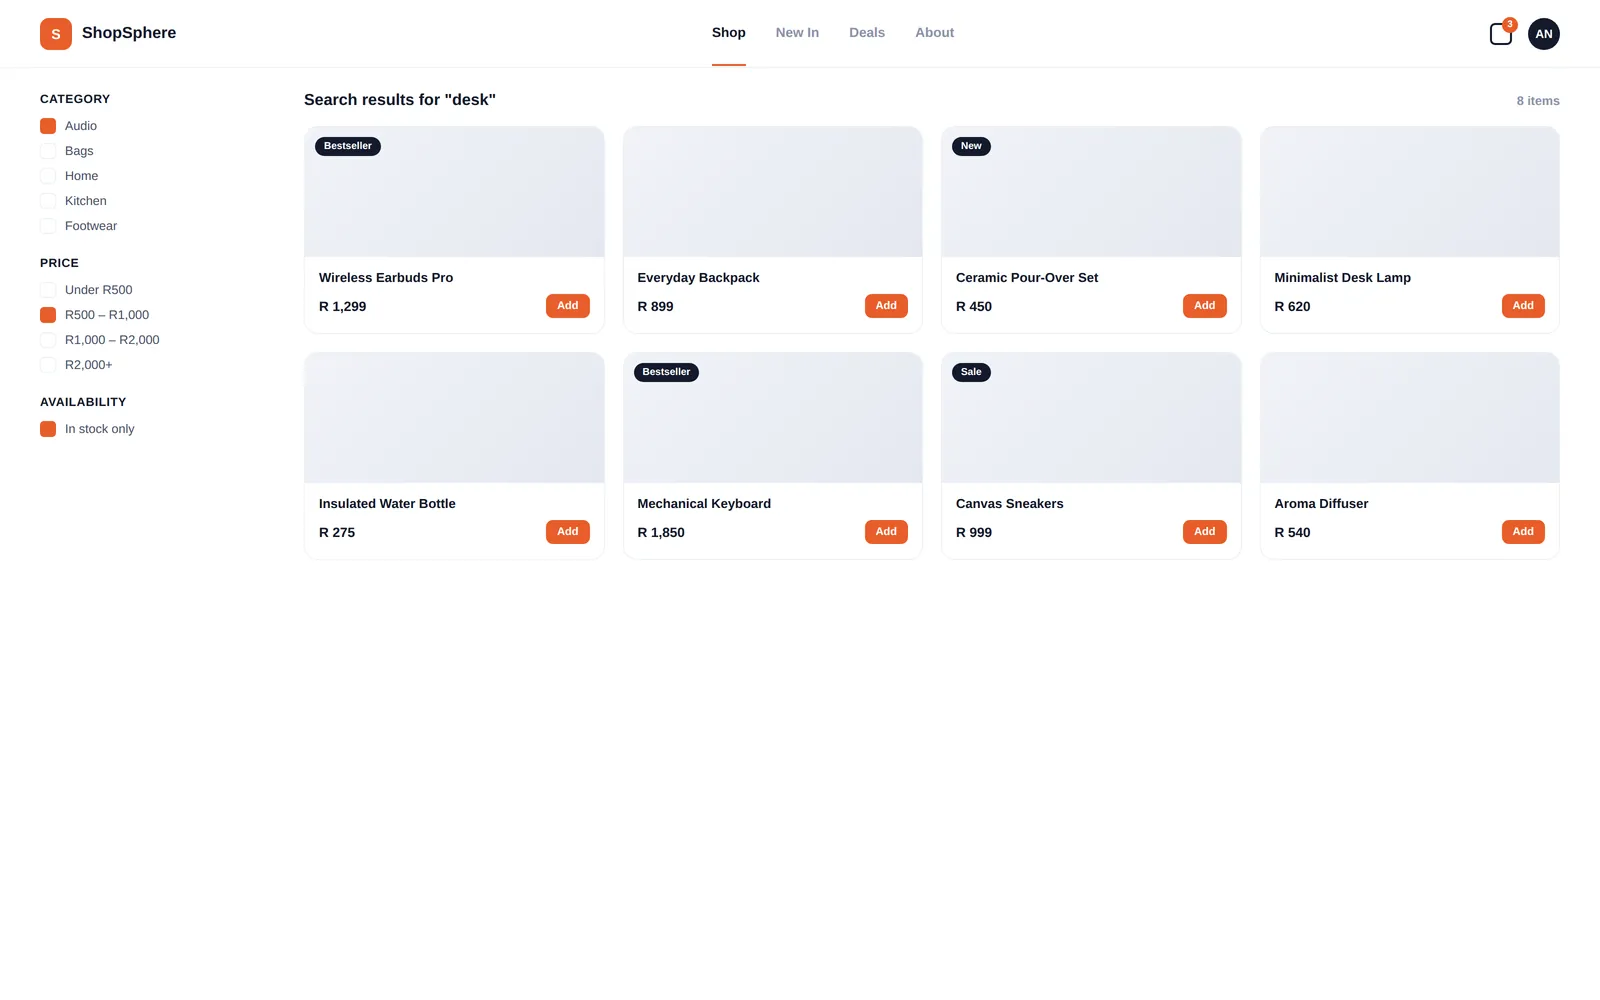Add Insulated Water Bottle to cart
The image size is (1600, 1000).
click(x=568, y=532)
